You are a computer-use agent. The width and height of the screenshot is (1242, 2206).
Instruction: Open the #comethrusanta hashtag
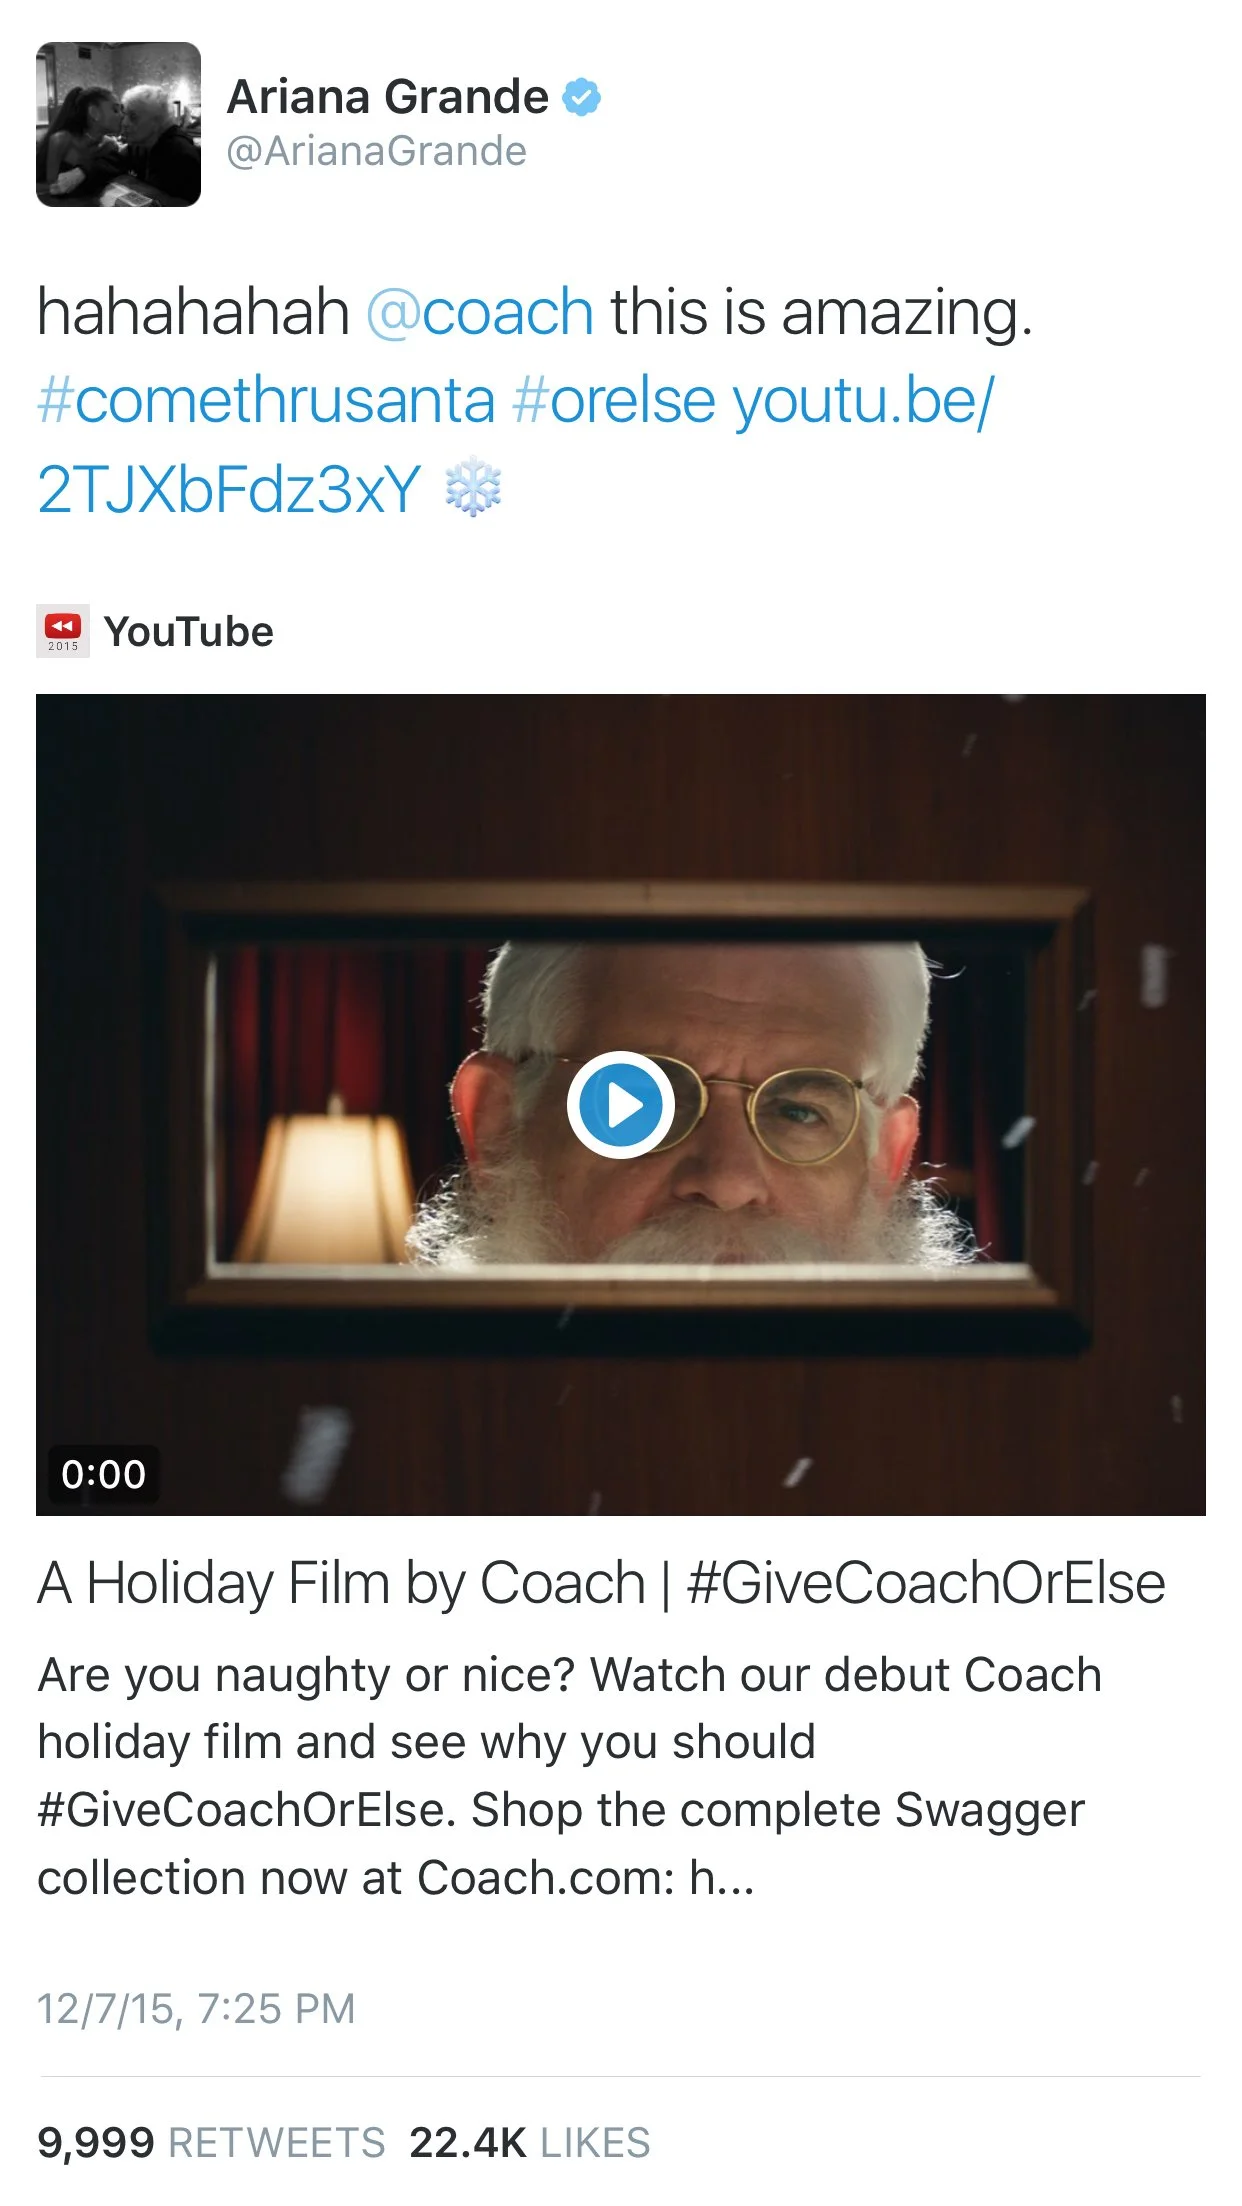(x=266, y=400)
